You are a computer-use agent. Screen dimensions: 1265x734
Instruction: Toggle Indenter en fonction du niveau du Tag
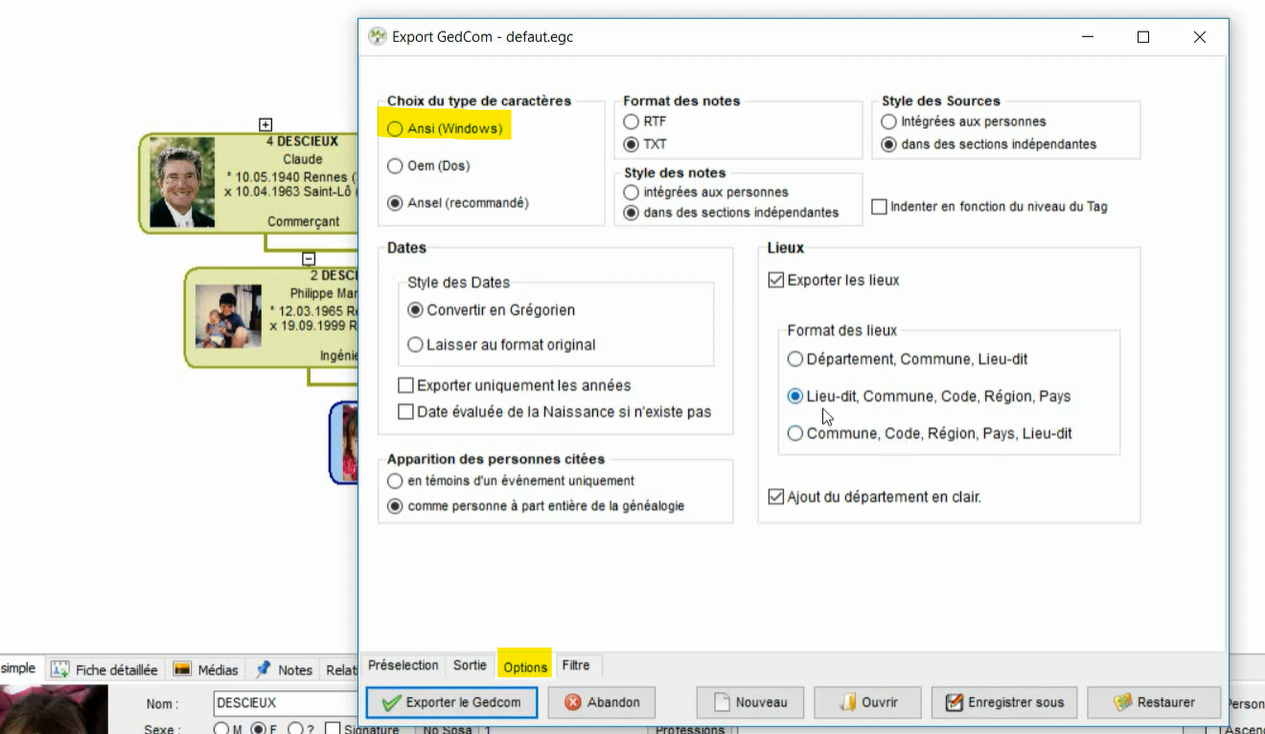(x=879, y=207)
